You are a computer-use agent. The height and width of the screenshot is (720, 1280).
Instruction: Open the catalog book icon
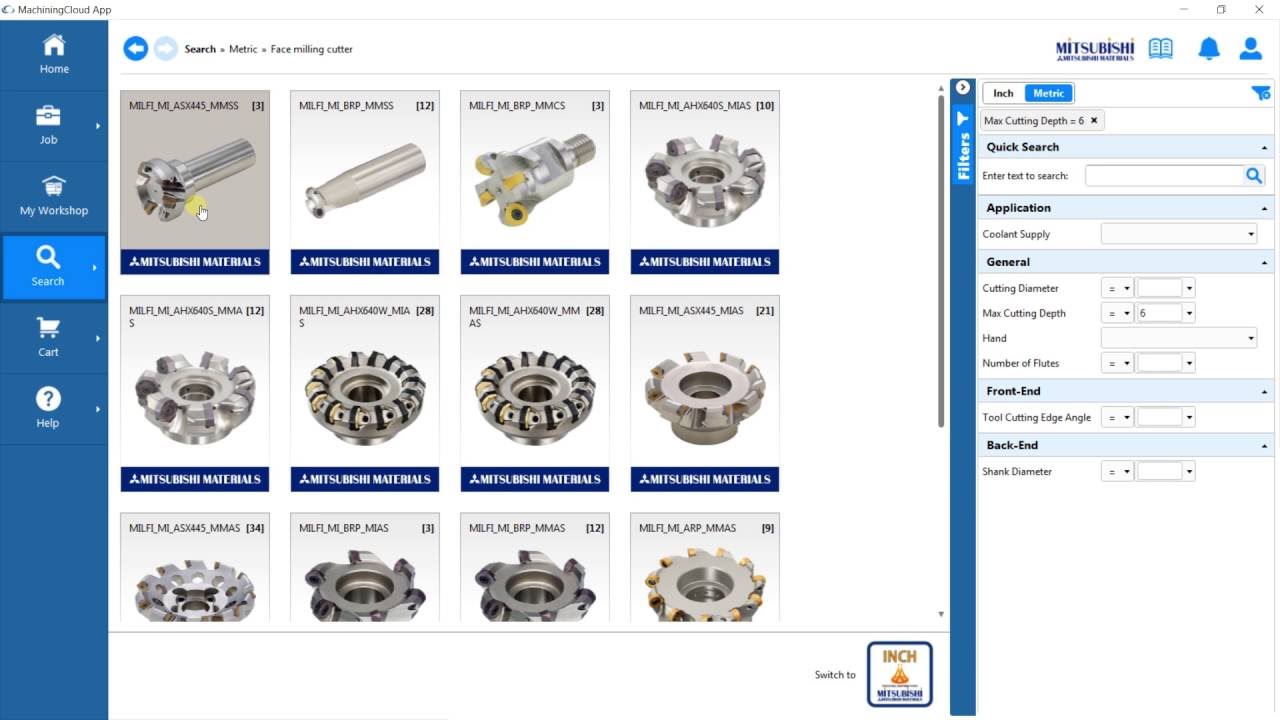click(1161, 49)
